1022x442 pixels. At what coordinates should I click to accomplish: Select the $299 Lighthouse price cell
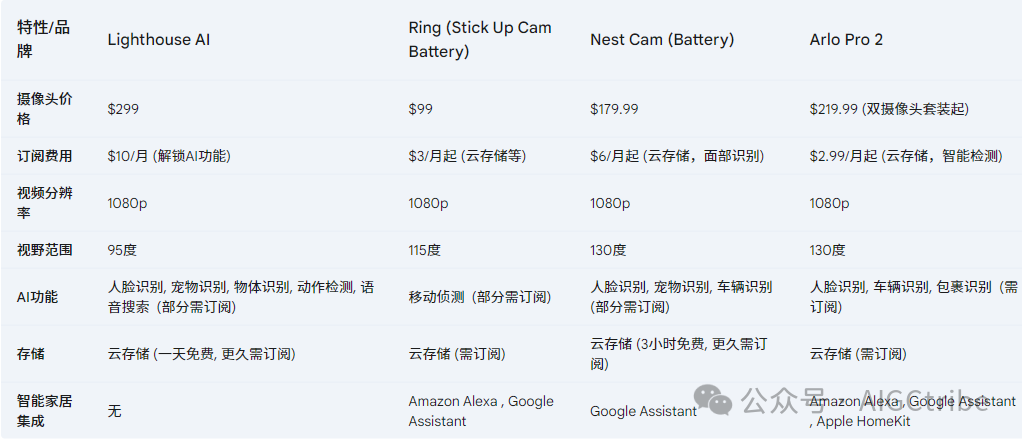point(123,110)
